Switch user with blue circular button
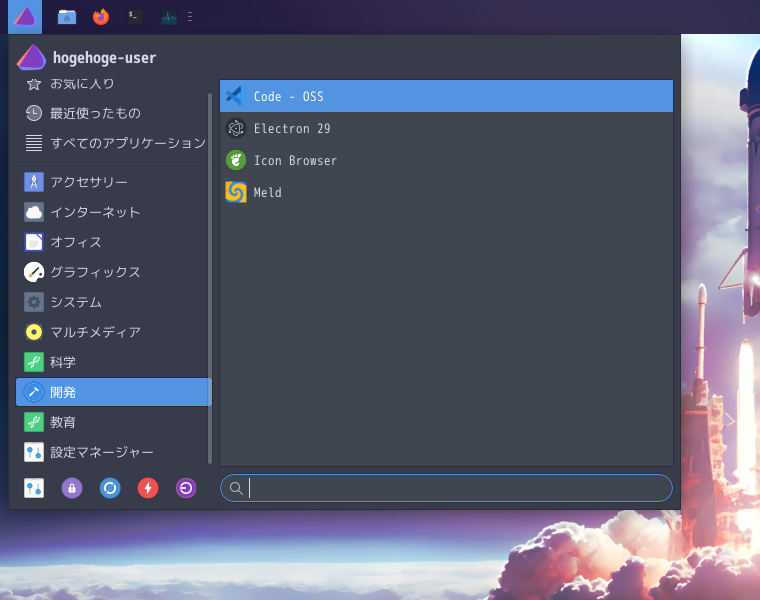The height and width of the screenshot is (600, 760). [110, 488]
